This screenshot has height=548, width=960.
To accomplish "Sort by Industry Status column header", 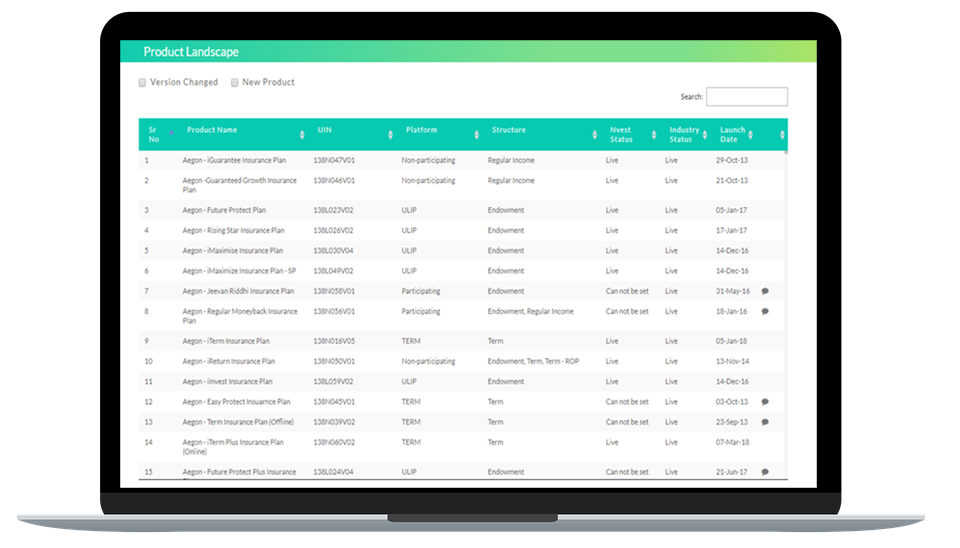I will [684, 135].
